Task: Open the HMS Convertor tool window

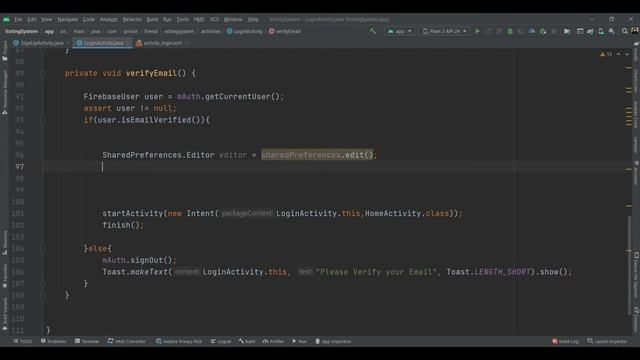Action: pyautogui.click(x=127, y=341)
